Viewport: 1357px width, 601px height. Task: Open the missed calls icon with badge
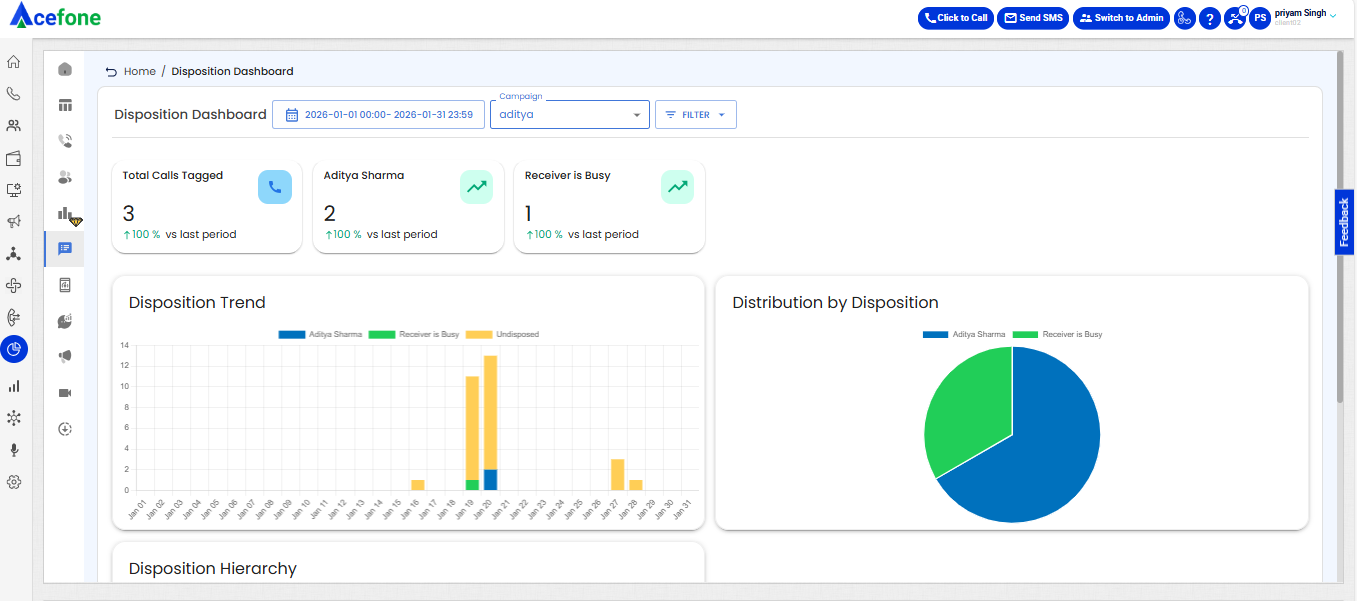[1236, 17]
